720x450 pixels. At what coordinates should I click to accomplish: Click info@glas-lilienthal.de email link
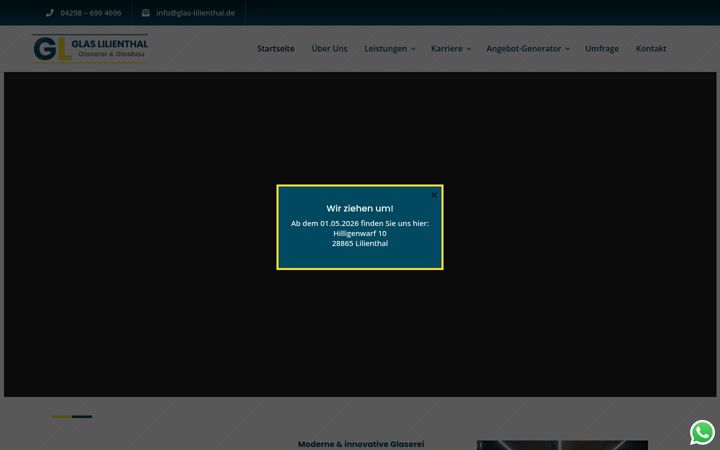196,13
